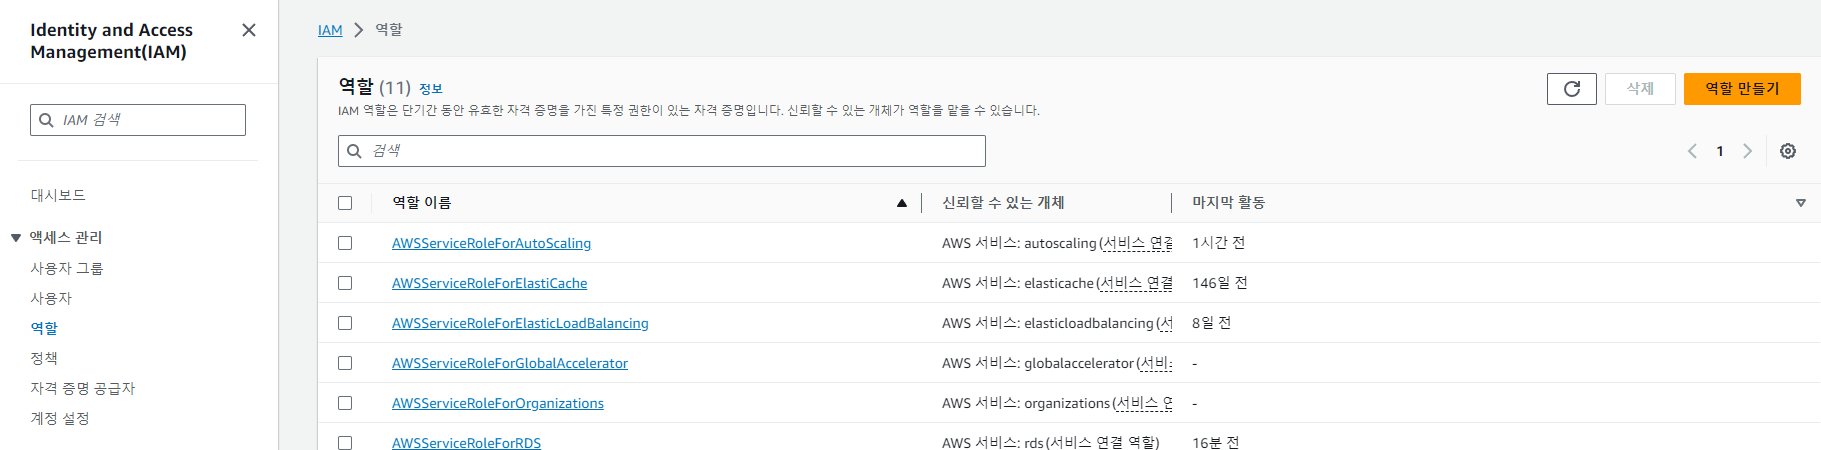Click the 8일 전 activity cell
Viewport: 1821px width, 450px height.
click(x=1211, y=323)
